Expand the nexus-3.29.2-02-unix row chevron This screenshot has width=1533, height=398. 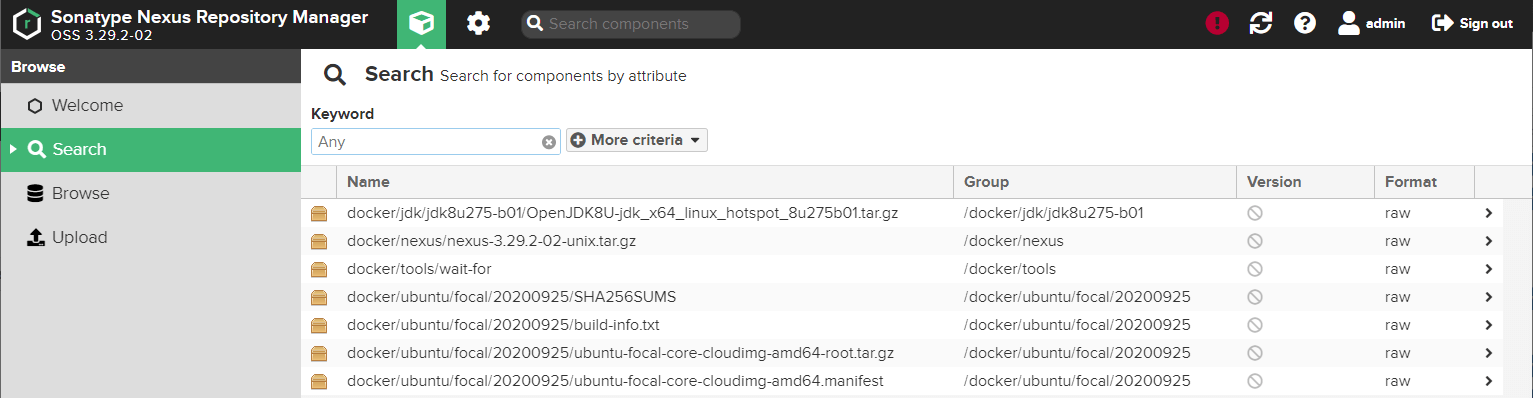1489,241
